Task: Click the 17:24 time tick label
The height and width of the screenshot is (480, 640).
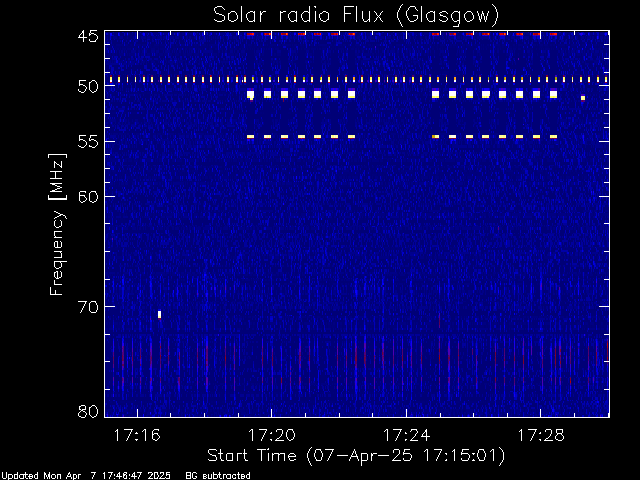Action: click(407, 435)
